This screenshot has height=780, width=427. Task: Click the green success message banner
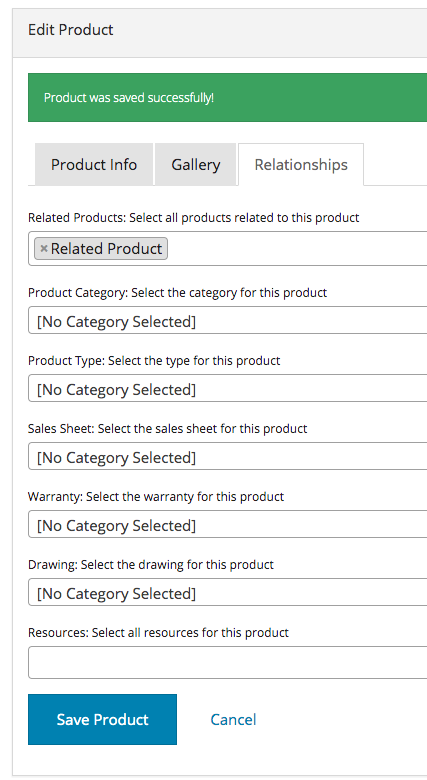(x=227, y=98)
